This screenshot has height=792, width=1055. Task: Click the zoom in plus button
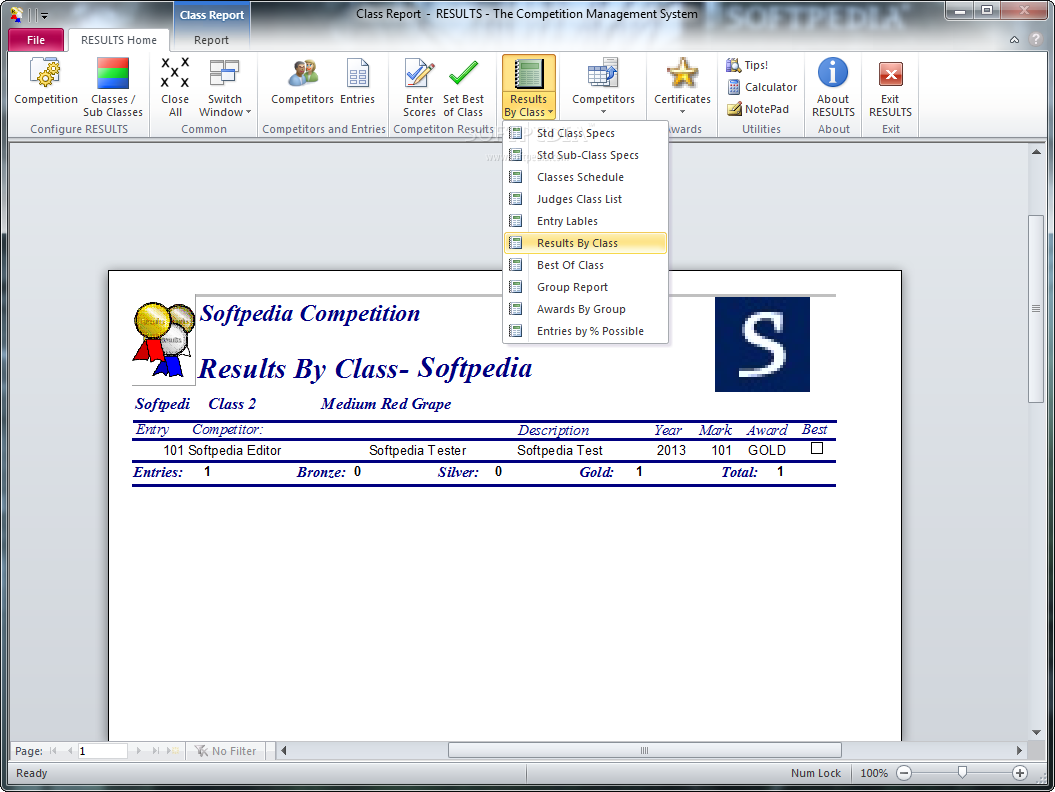click(x=1020, y=773)
